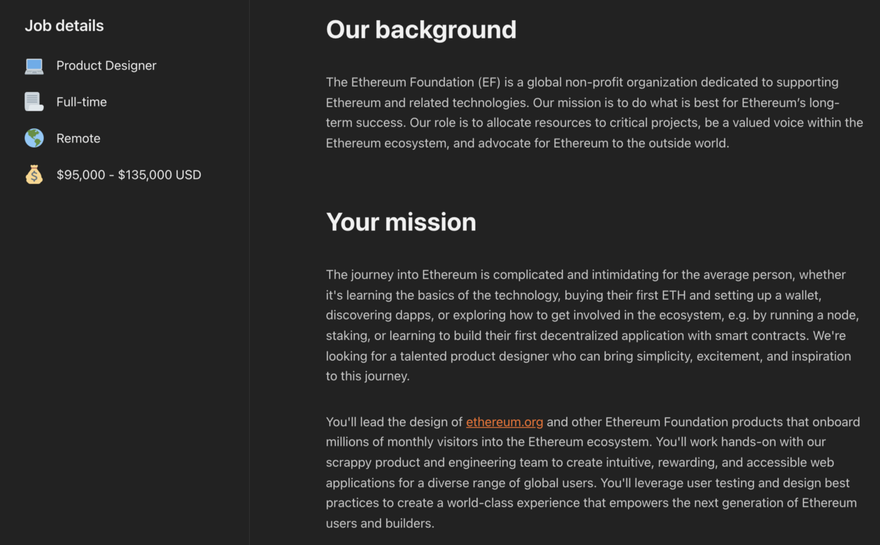
Task: Click the globe icon next to Remote
Action: (x=34, y=138)
